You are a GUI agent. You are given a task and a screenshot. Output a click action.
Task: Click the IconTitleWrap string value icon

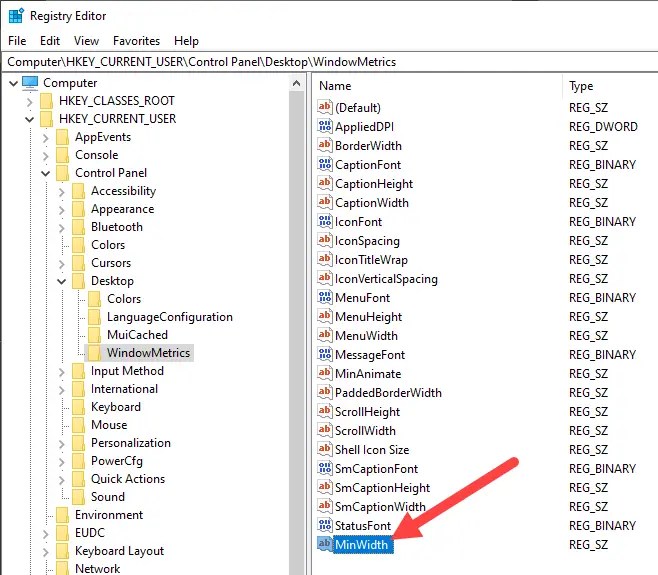click(325, 259)
